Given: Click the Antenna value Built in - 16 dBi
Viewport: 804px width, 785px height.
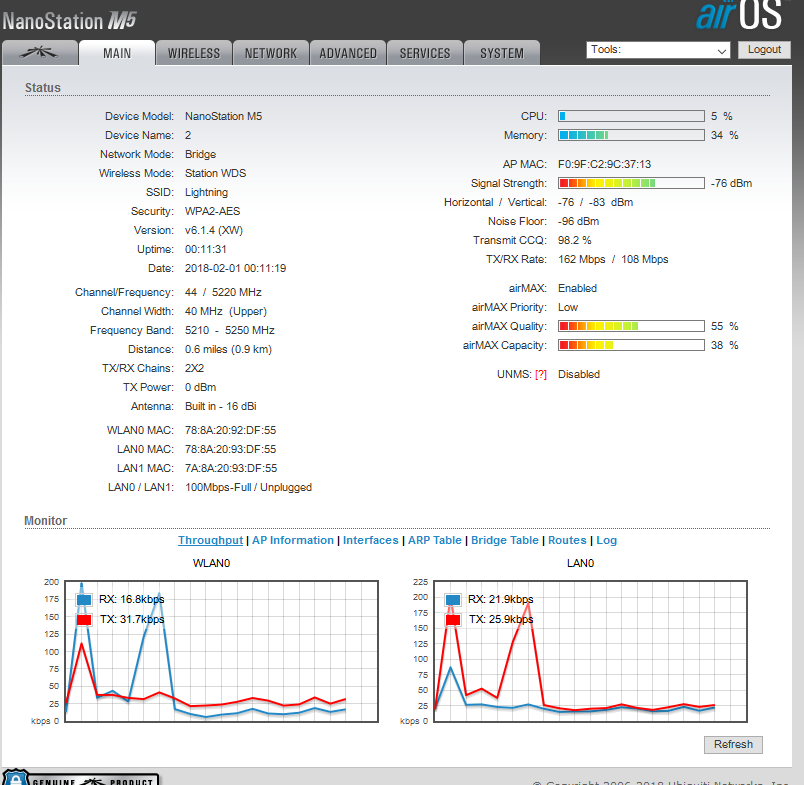Looking at the screenshot, I should tap(221, 406).
